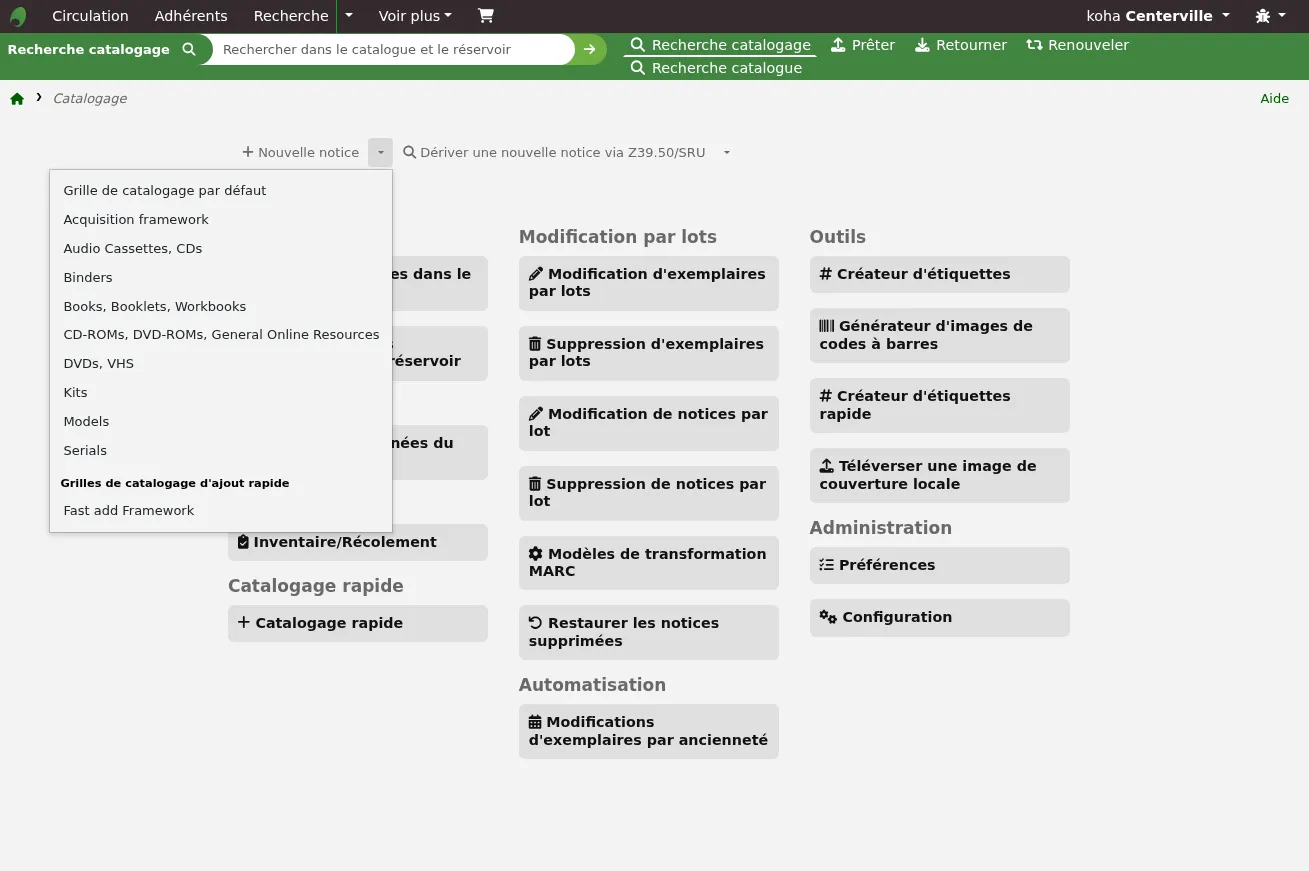
Task: Choose Fast add Framework
Action: (221, 510)
